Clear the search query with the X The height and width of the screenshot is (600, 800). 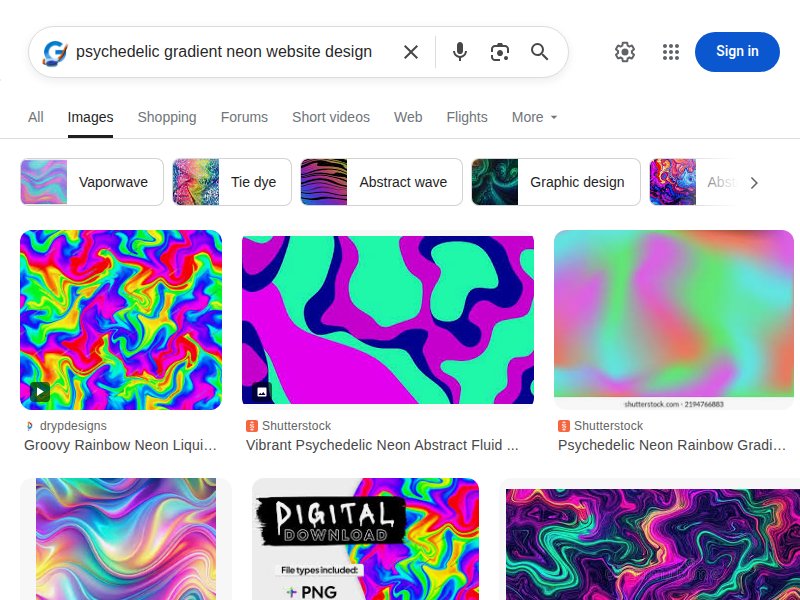410,52
